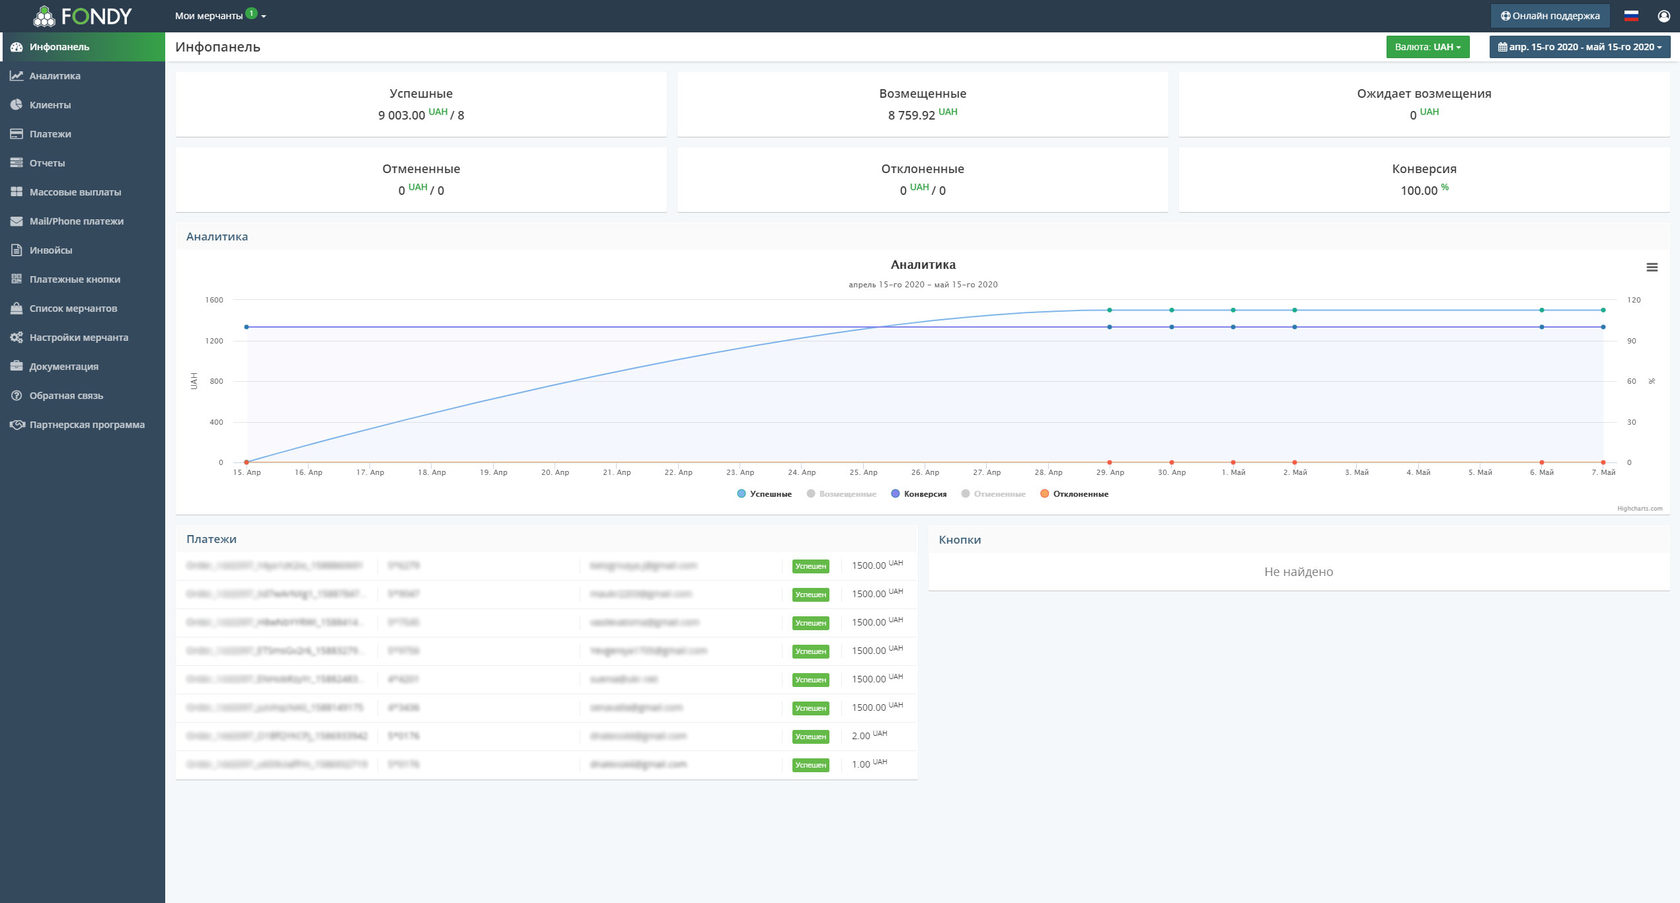Click the Clients pie icon in sidebar

tap(16, 105)
